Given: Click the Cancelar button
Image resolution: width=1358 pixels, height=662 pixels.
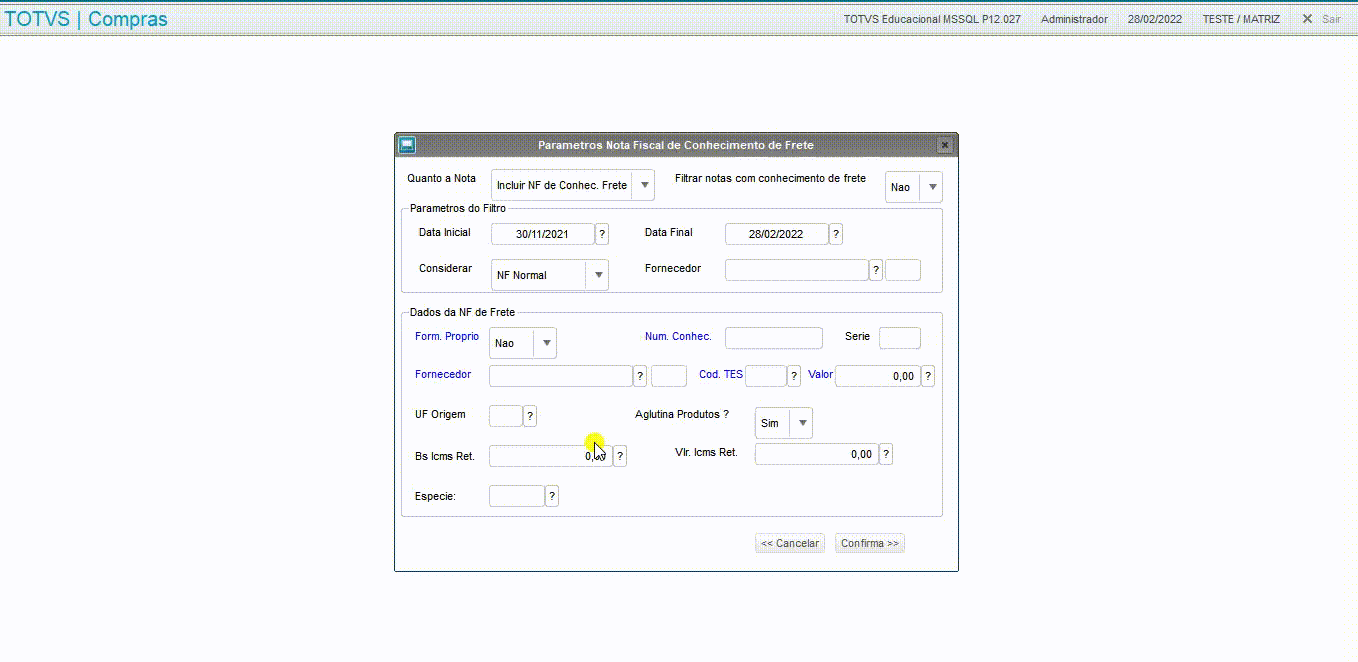Looking at the screenshot, I should [x=790, y=543].
